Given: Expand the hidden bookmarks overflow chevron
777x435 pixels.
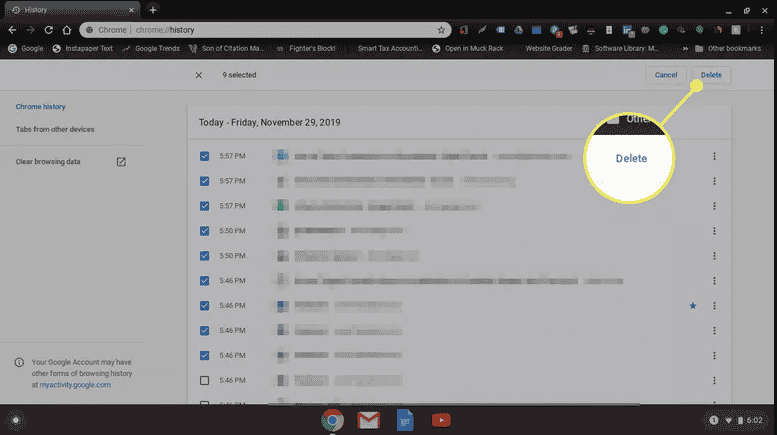Looking at the screenshot, I should 685,49.
